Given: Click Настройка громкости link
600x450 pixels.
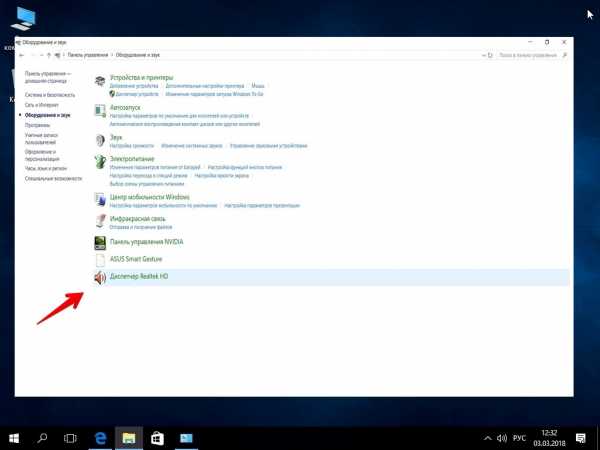Looking at the screenshot, I should [x=132, y=145].
